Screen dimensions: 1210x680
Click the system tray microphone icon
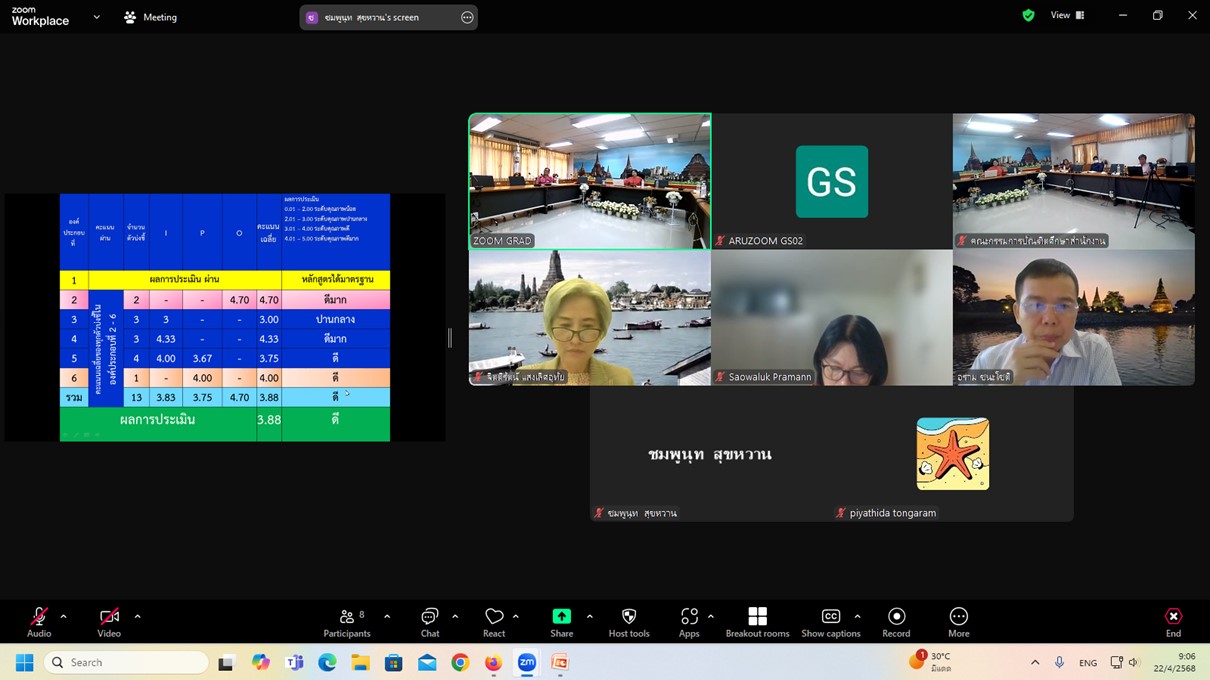(x=1060, y=662)
